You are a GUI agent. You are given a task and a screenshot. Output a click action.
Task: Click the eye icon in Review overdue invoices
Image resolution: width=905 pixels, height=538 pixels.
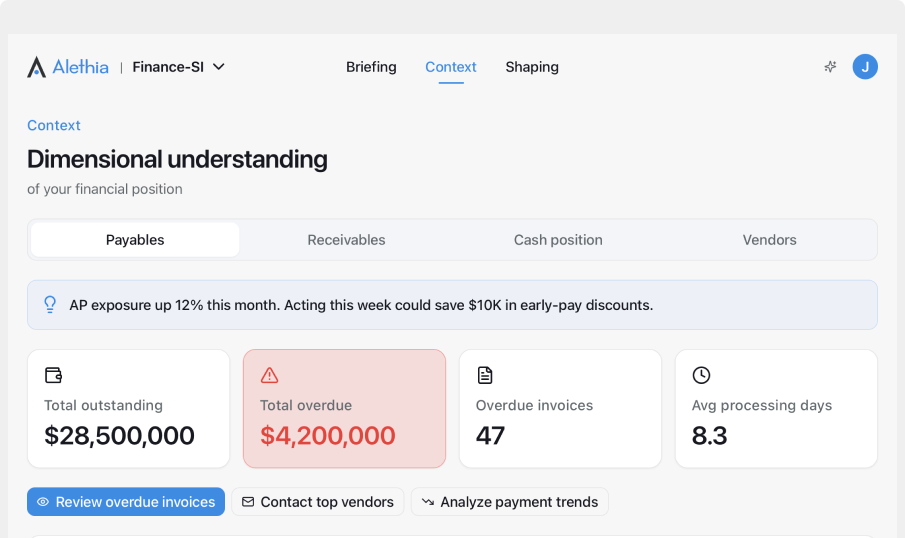pyautogui.click(x=43, y=502)
